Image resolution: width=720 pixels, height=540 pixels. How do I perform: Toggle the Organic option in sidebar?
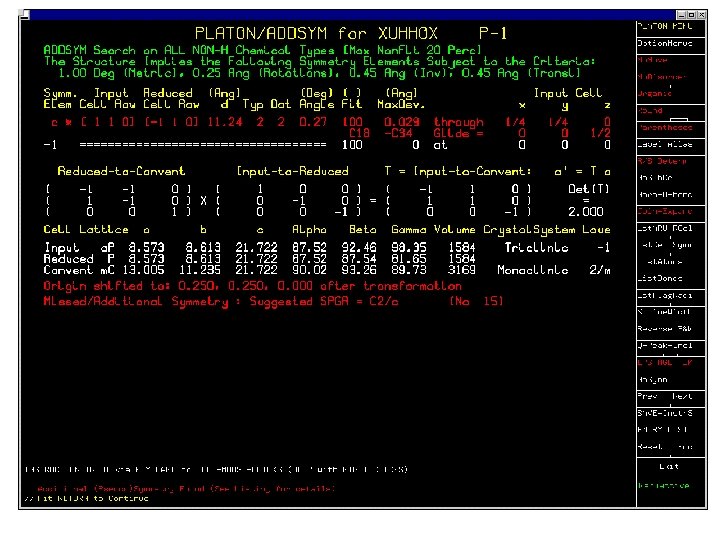[655, 94]
